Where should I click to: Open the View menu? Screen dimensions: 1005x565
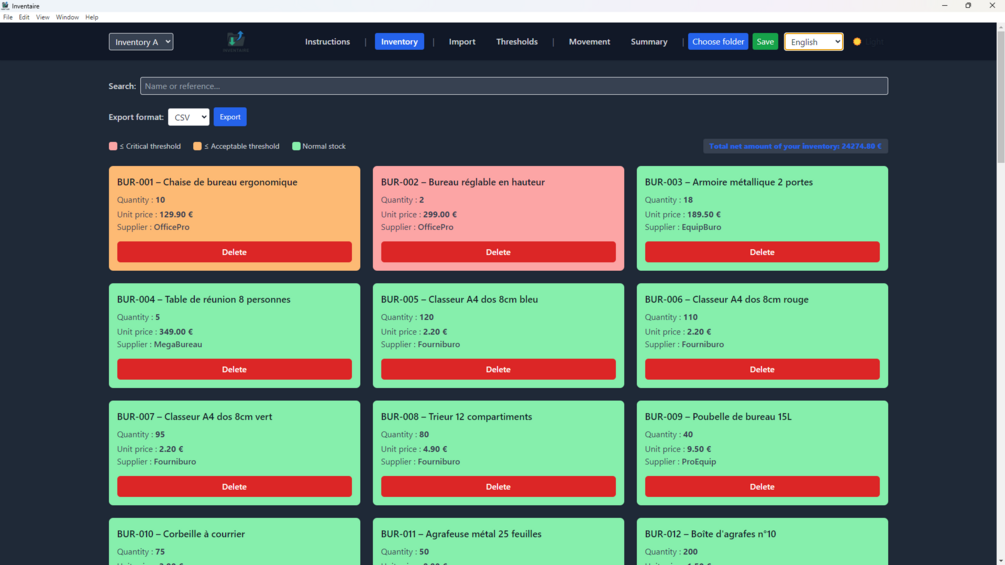point(42,17)
